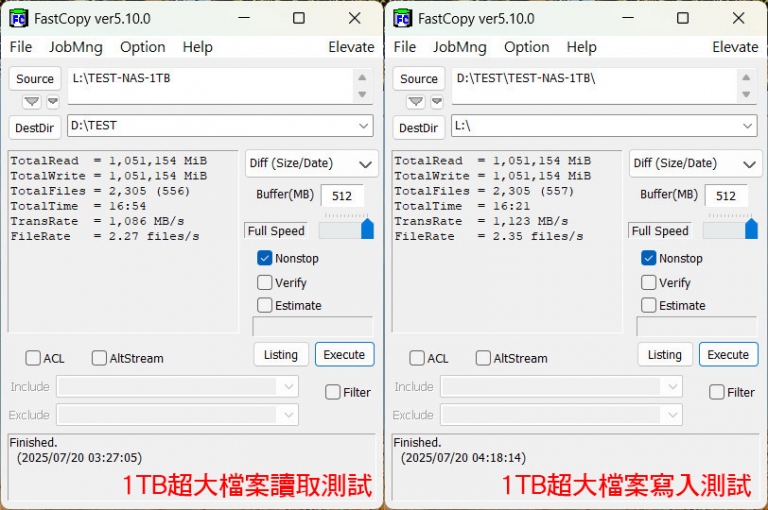Click Execute button in left window
The height and width of the screenshot is (510, 768).
(344, 354)
